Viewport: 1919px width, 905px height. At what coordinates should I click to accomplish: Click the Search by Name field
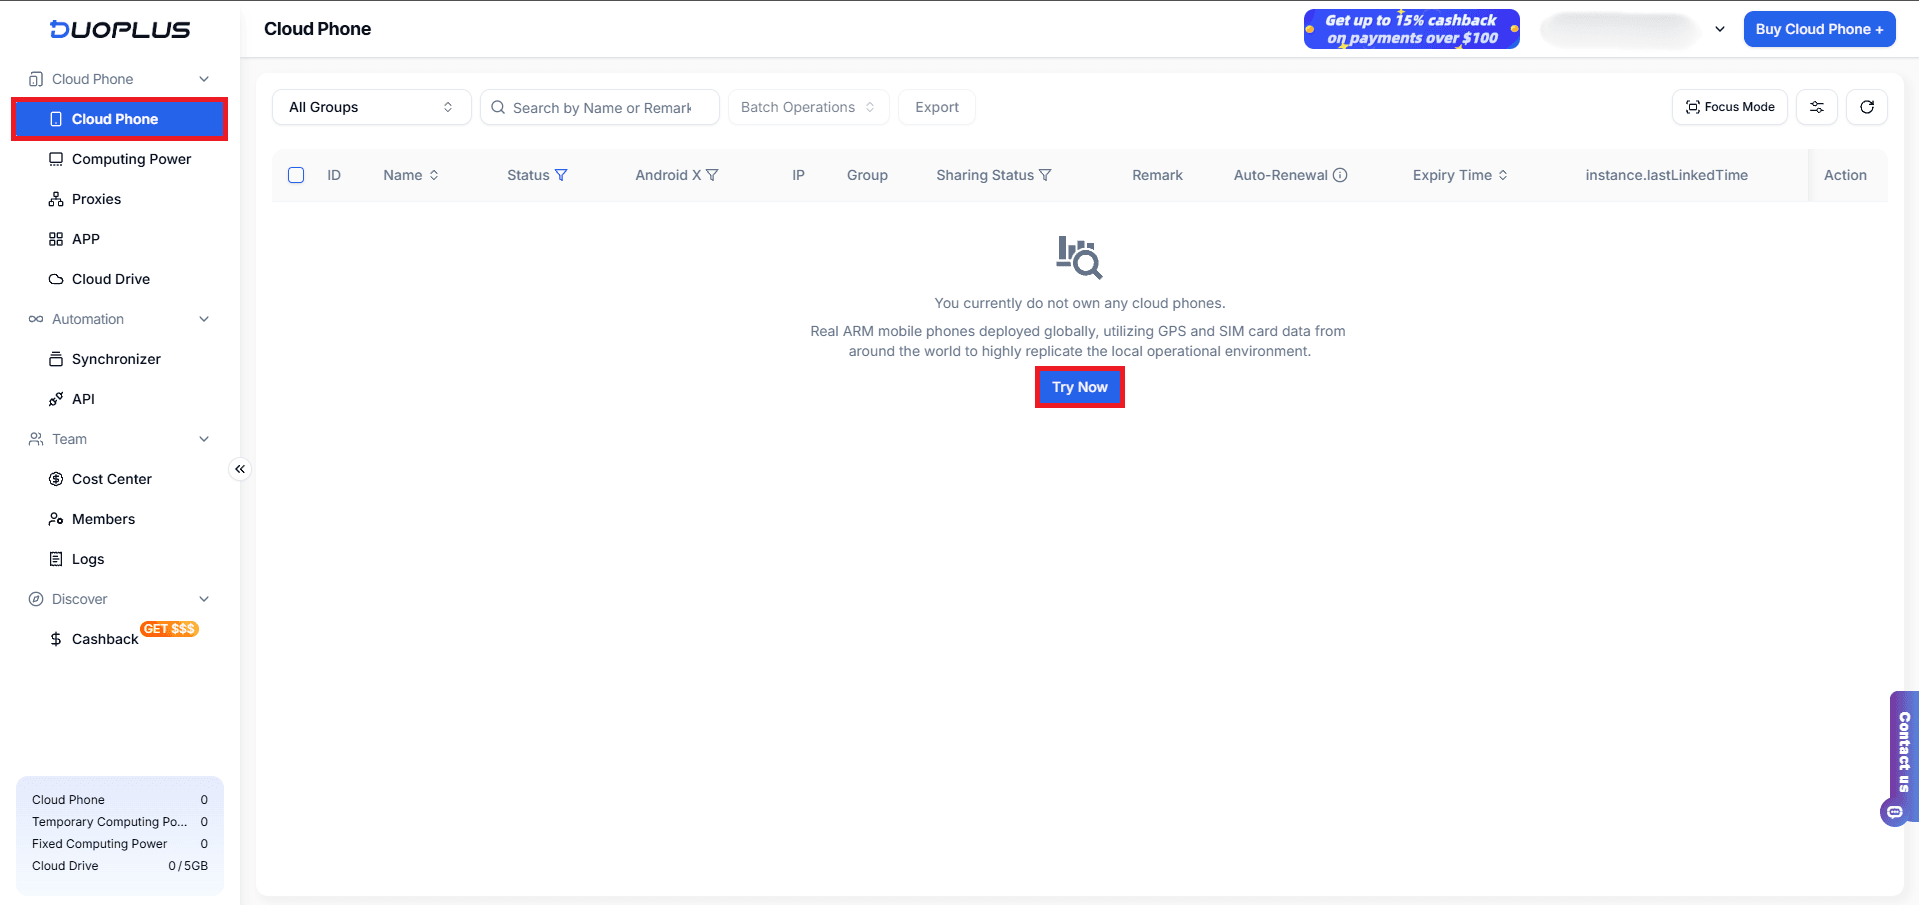[x=600, y=107]
